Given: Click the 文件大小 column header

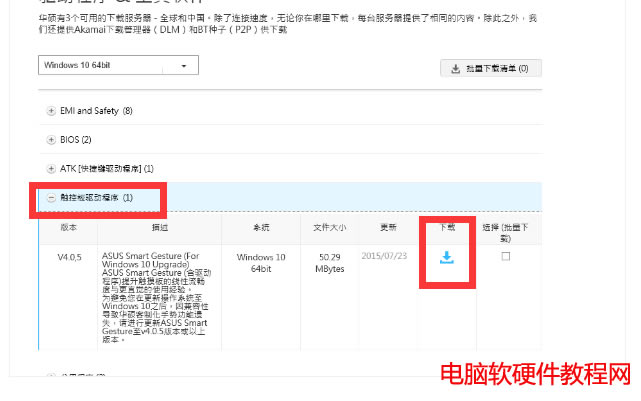Looking at the screenshot, I should click(x=331, y=228).
